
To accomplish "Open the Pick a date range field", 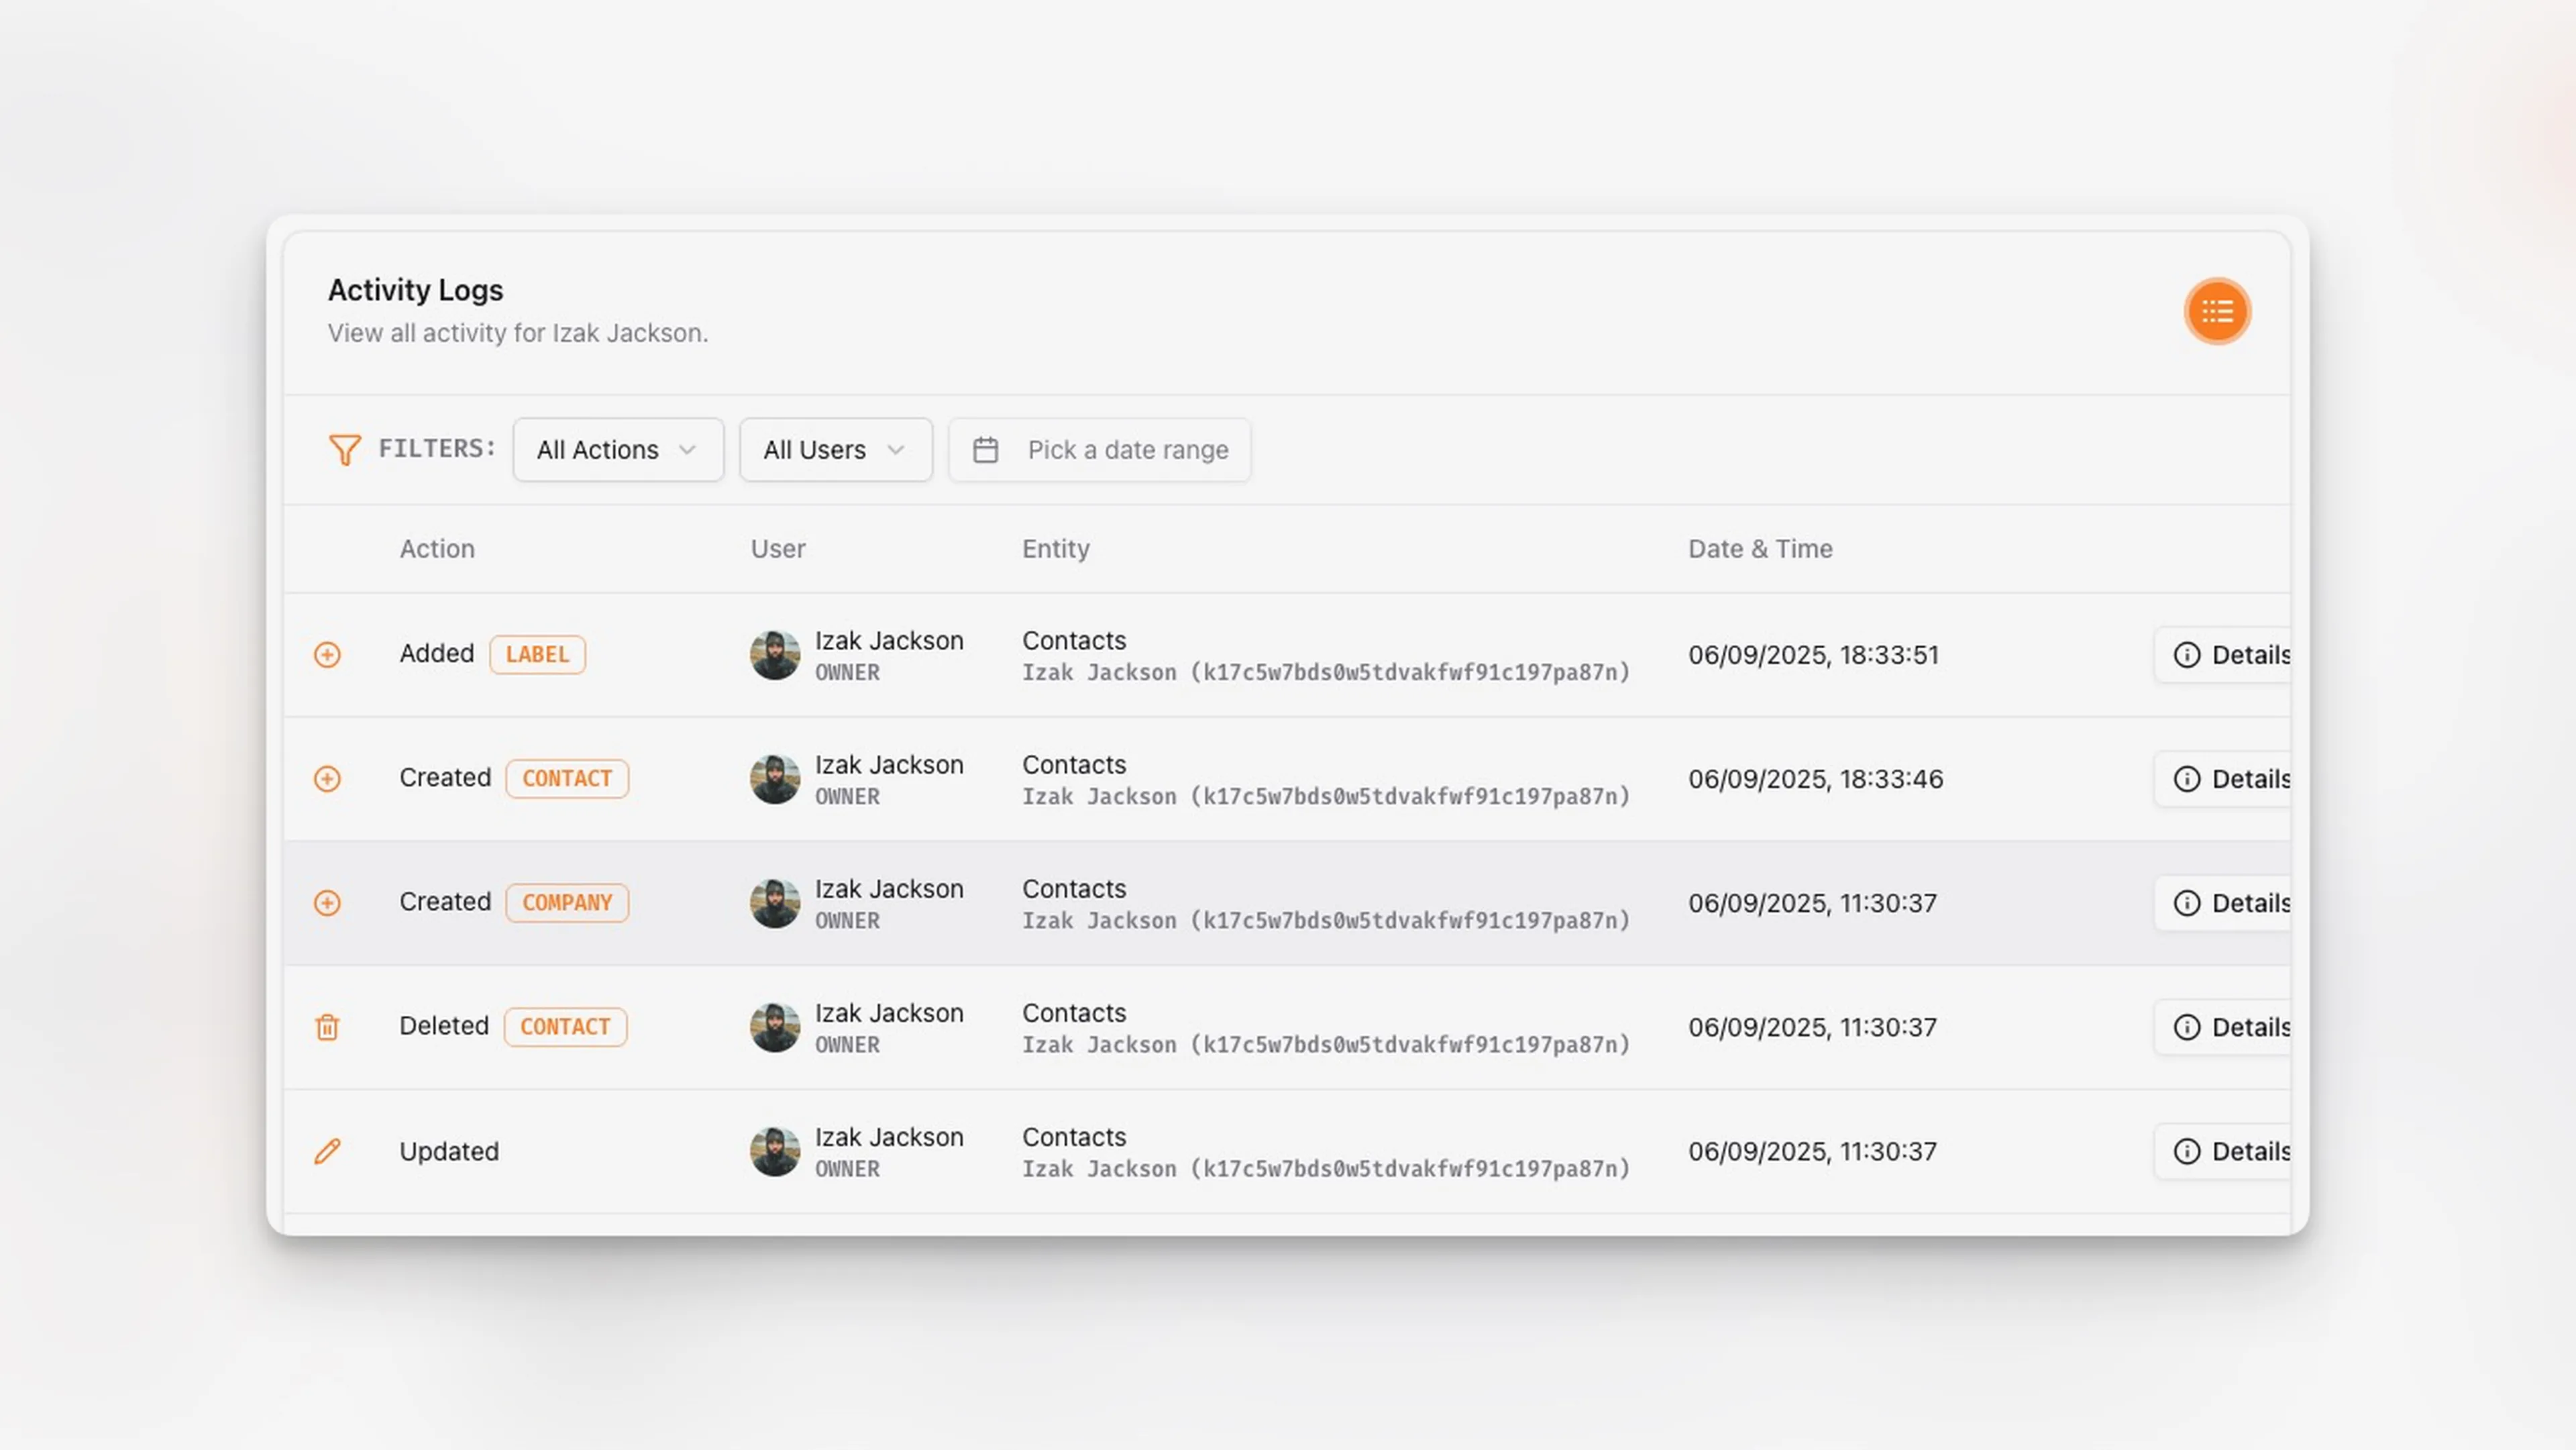I will [1099, 450].
